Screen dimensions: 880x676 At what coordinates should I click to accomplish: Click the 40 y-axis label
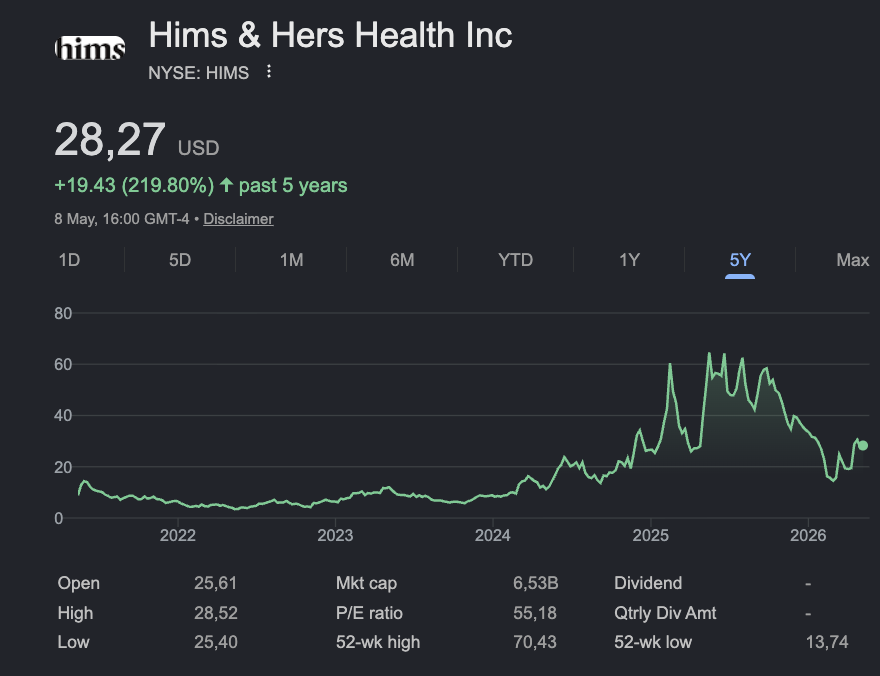(x=63, y=416)
